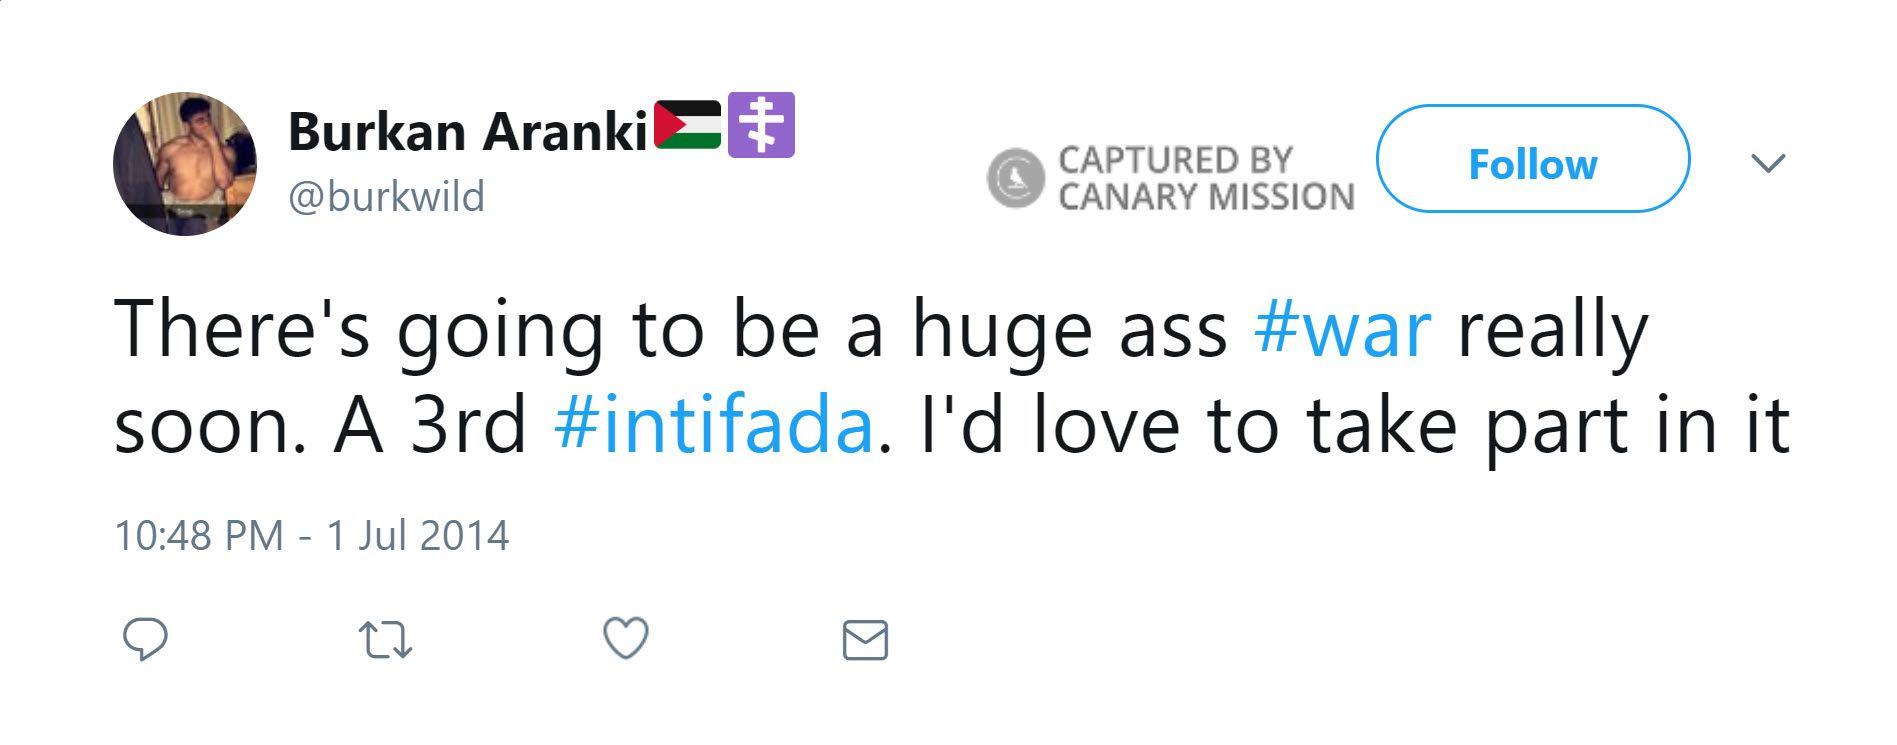Retweet this tweet using the arrows icon

[385, 640]
